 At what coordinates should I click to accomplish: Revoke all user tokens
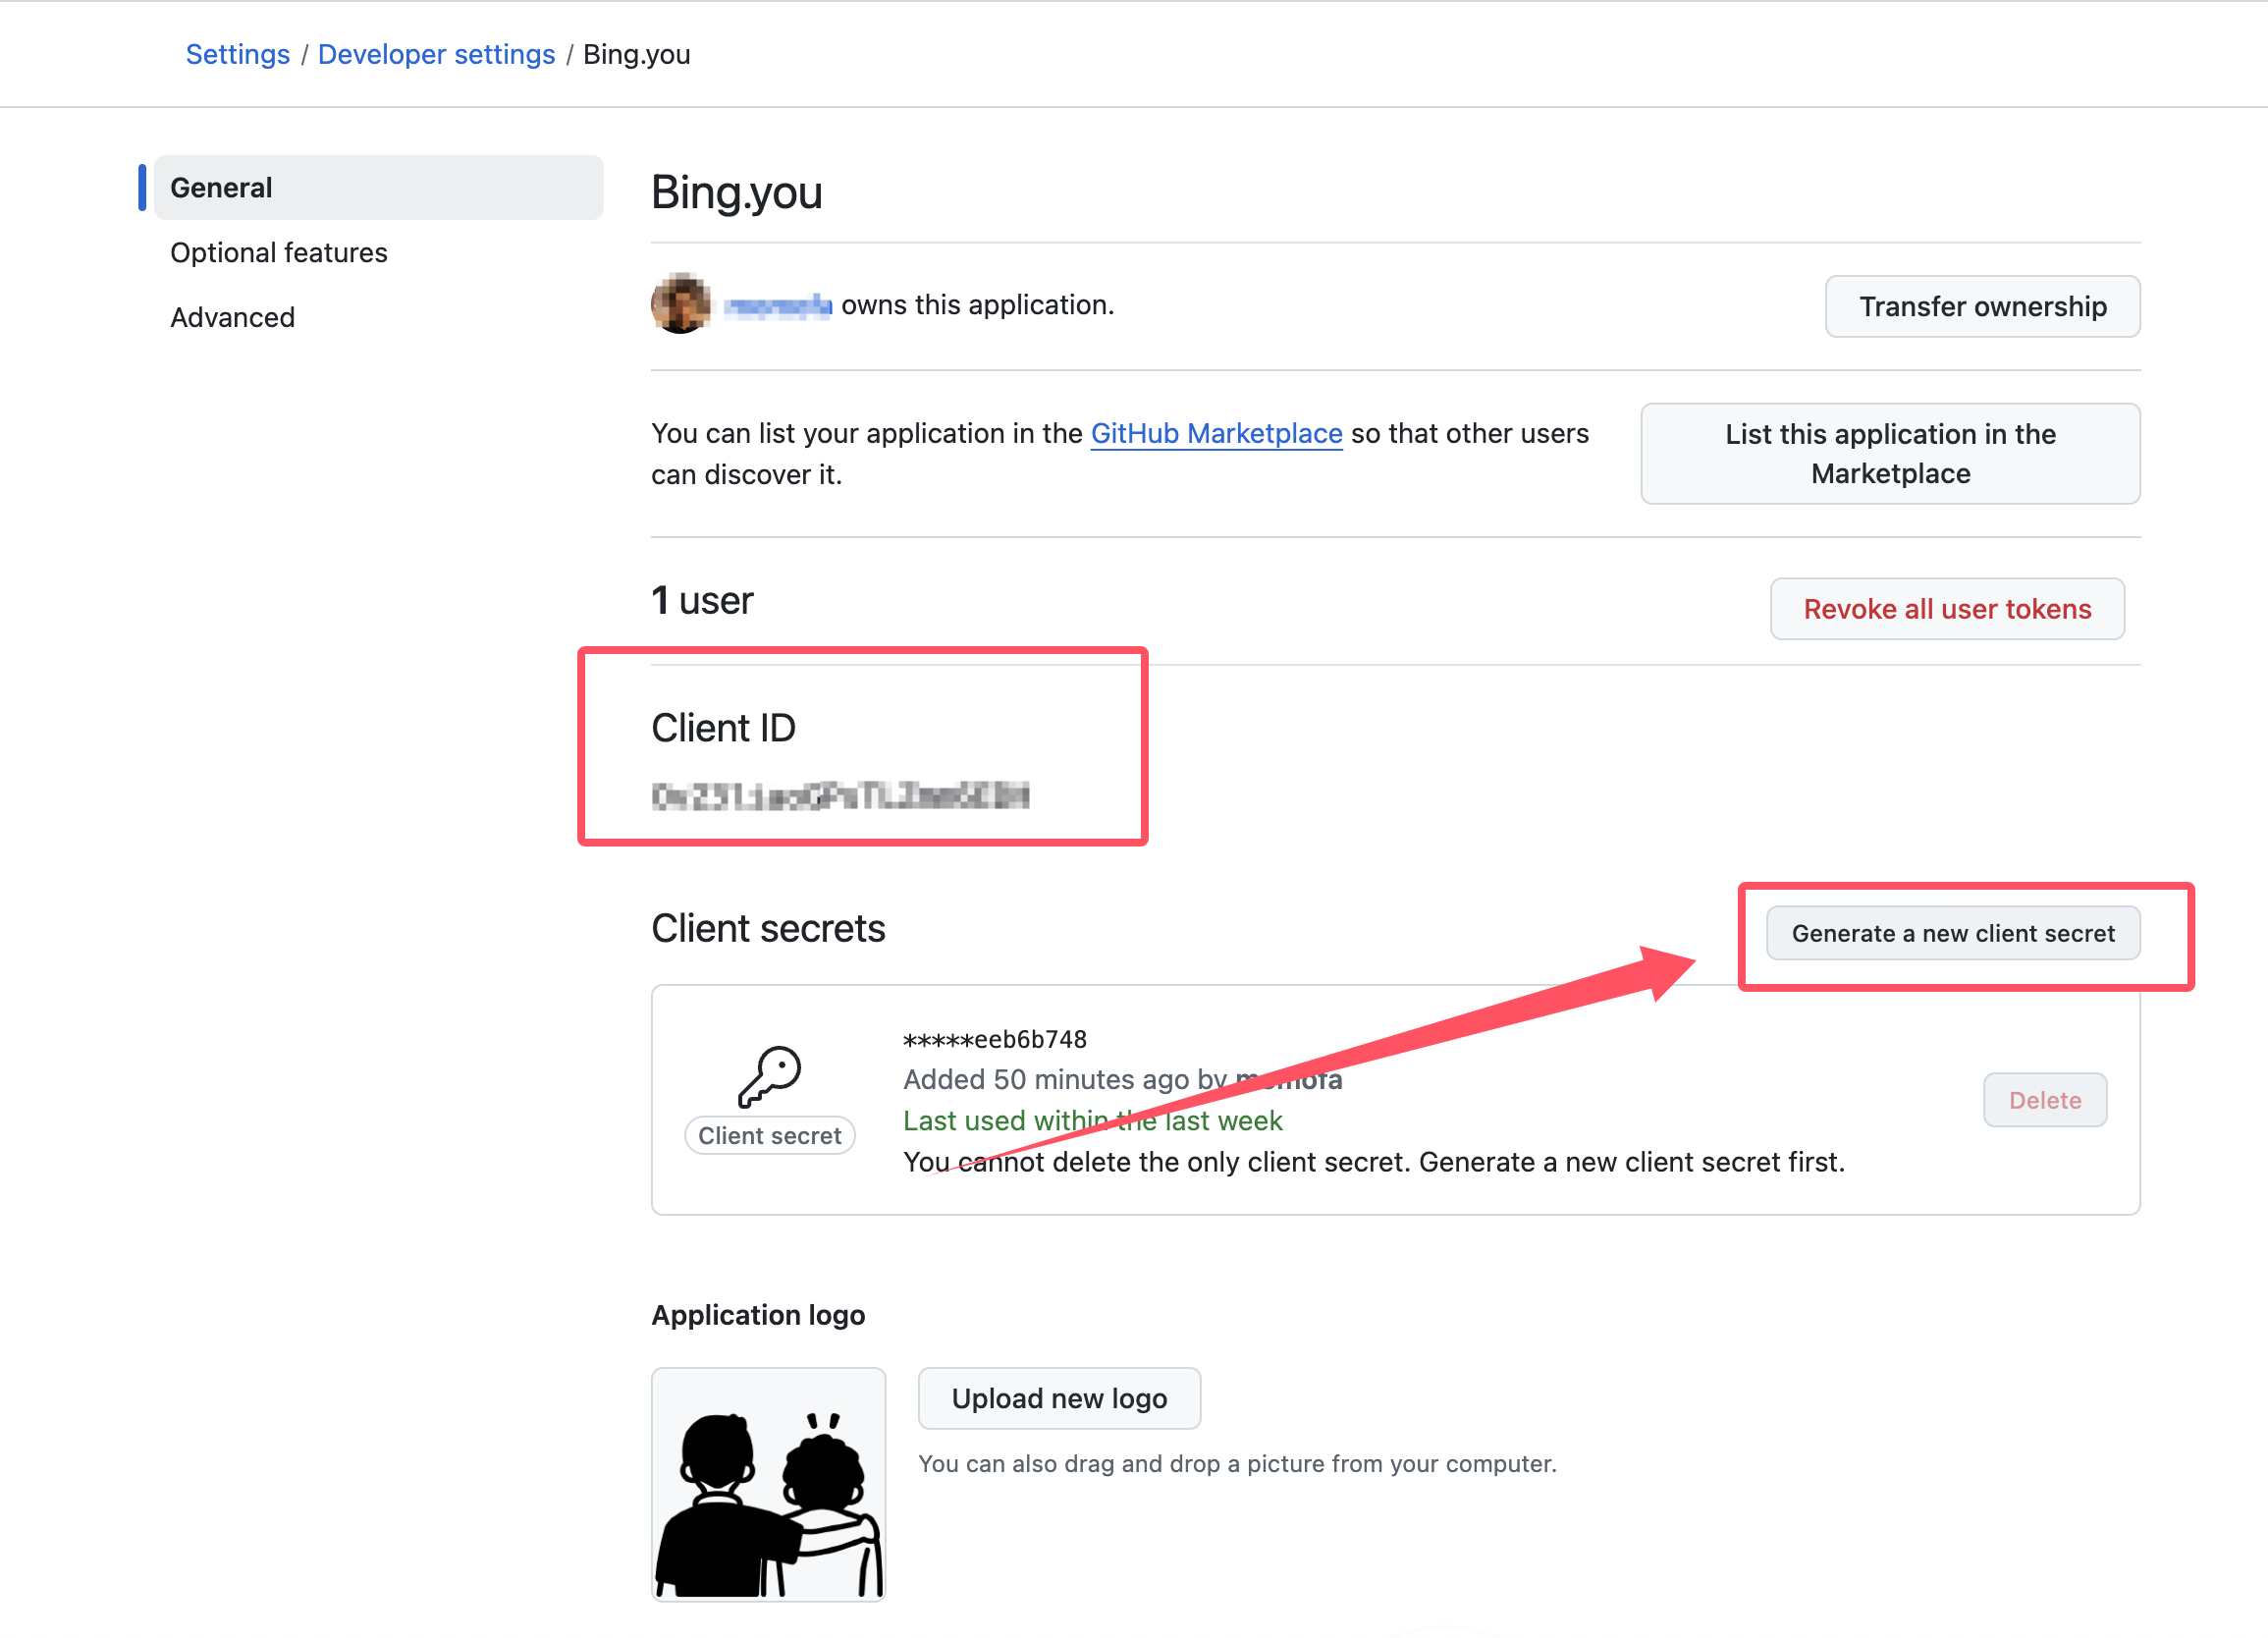pos(1947,608)
